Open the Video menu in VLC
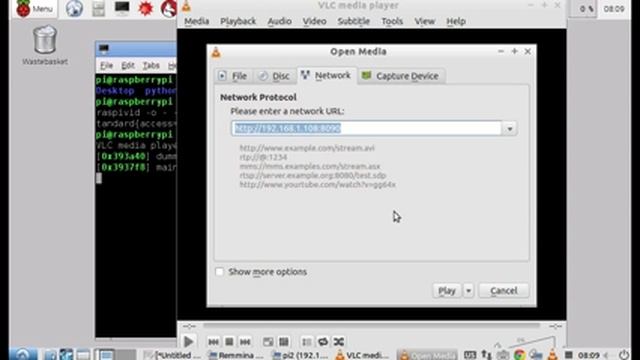The width and height of the screenshot is (640, 360). (314, 21)
